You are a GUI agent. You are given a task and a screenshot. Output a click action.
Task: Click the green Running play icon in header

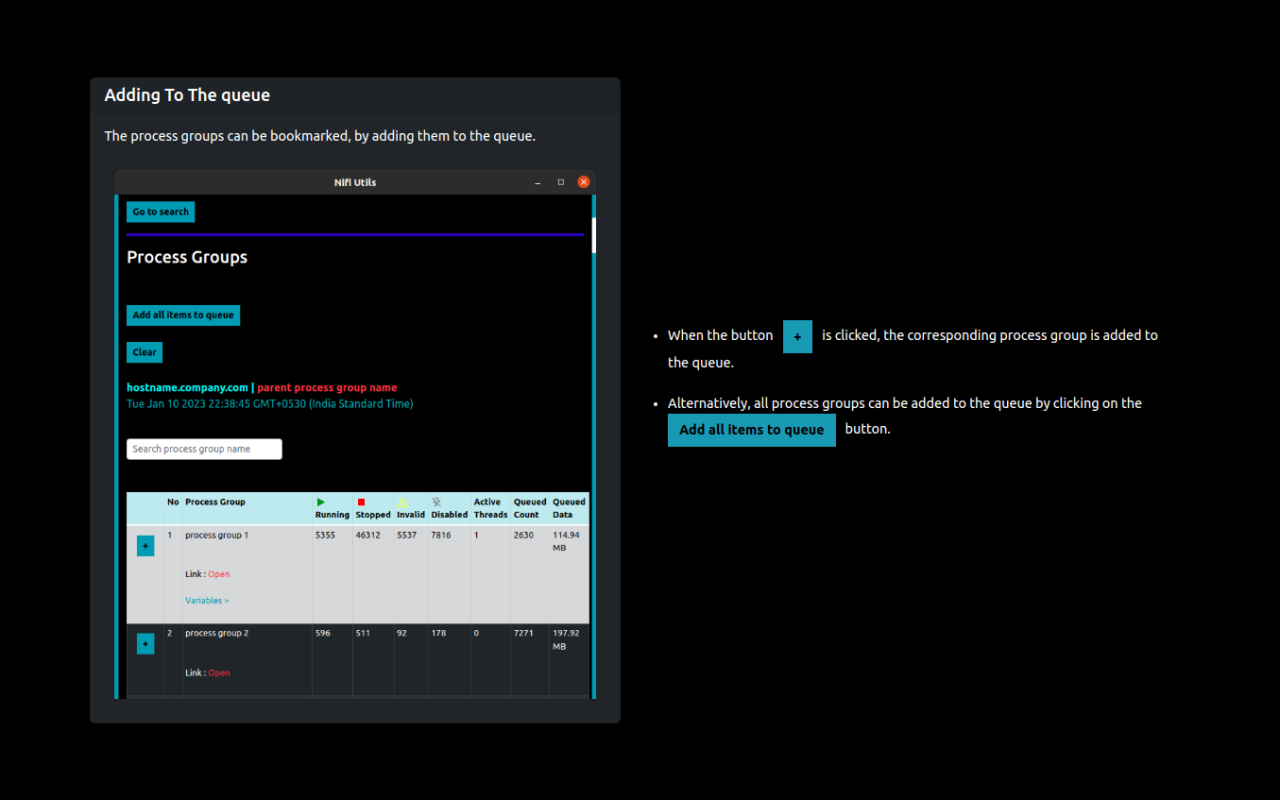coord(321,502)
